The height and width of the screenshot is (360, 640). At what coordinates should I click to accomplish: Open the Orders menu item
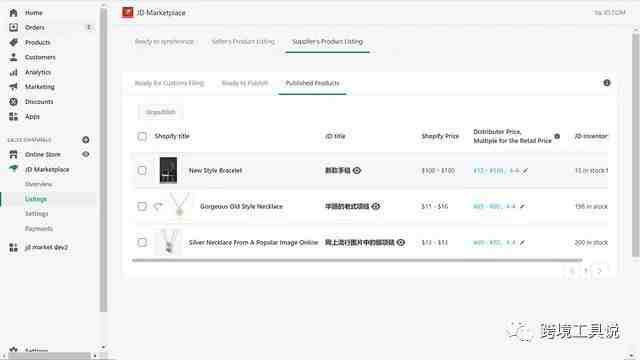[35, 27]
